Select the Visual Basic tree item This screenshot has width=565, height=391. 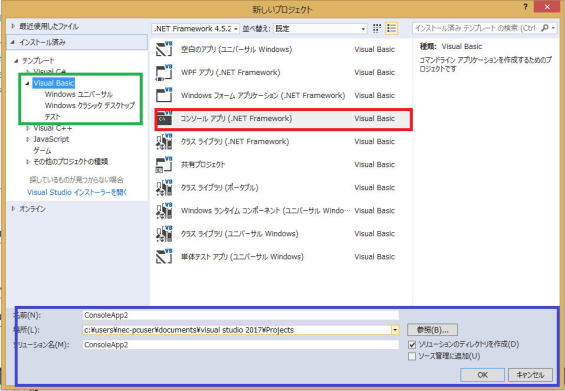coord(54,83)
